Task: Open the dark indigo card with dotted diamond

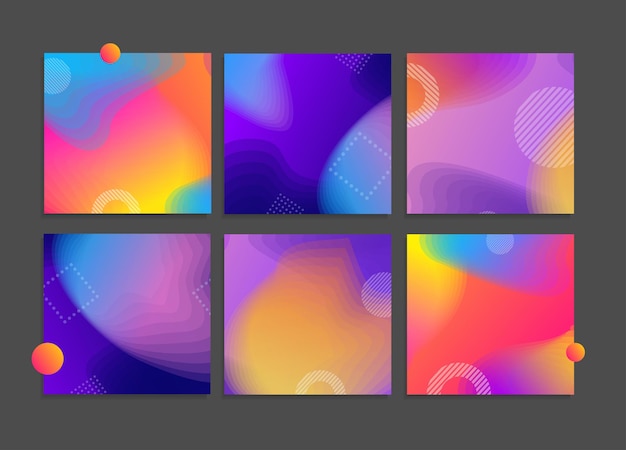Action: [x=307, y=133]
